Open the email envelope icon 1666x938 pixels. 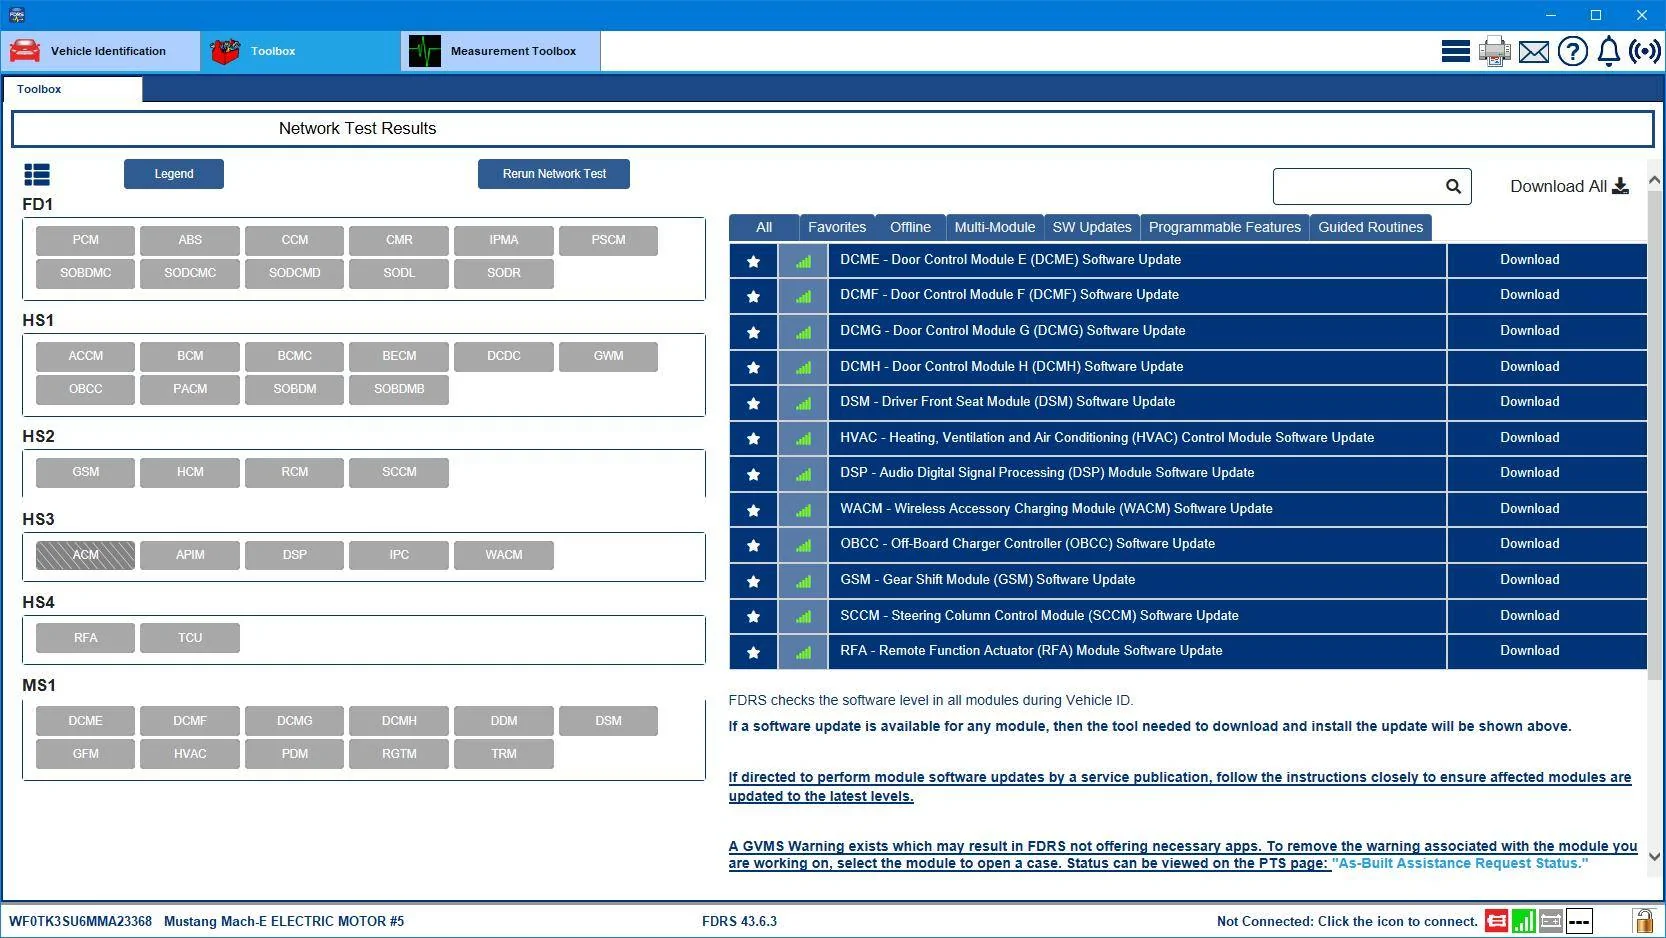click(x=1534, y=51)
